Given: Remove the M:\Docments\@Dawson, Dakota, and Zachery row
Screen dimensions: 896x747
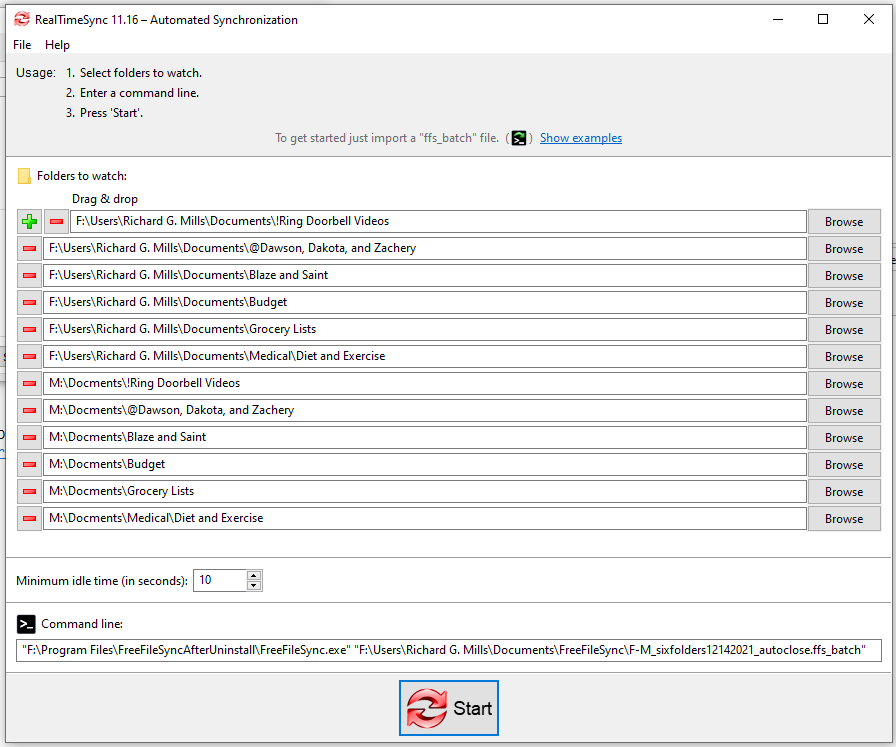Looking at the screenshot, I should [x=29, y=410].
